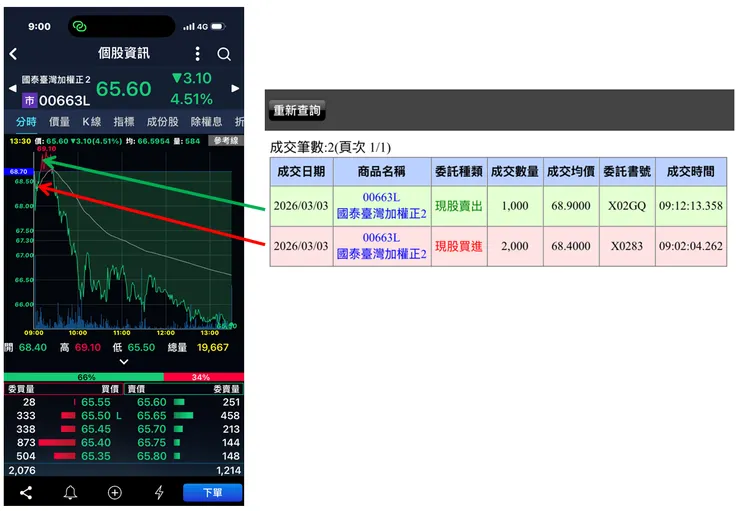The height and width of the screenshot is (511, 740).
Task: Expand more quote details with the down chevron
Action: coord(124,362)
